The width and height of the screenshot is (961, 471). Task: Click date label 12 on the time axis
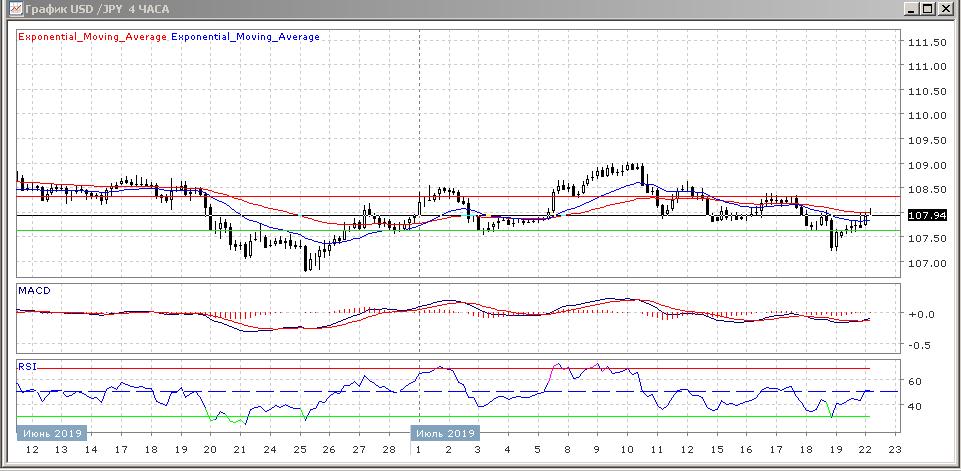[31, 450]
